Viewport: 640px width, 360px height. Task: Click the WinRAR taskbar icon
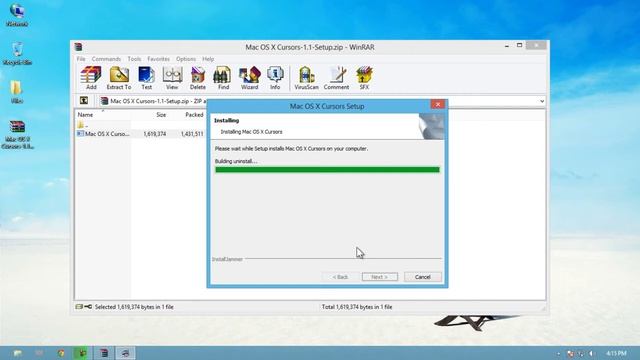click(x=104, y=353)
